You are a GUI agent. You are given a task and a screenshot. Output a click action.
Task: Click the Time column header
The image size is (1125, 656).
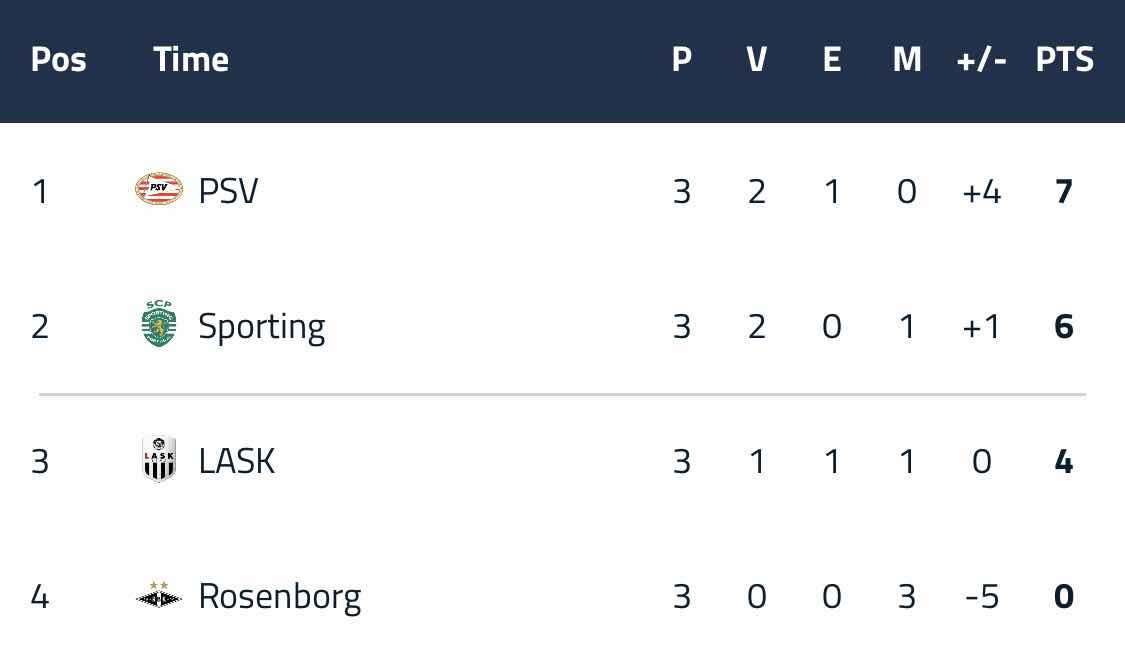[191, 60]
